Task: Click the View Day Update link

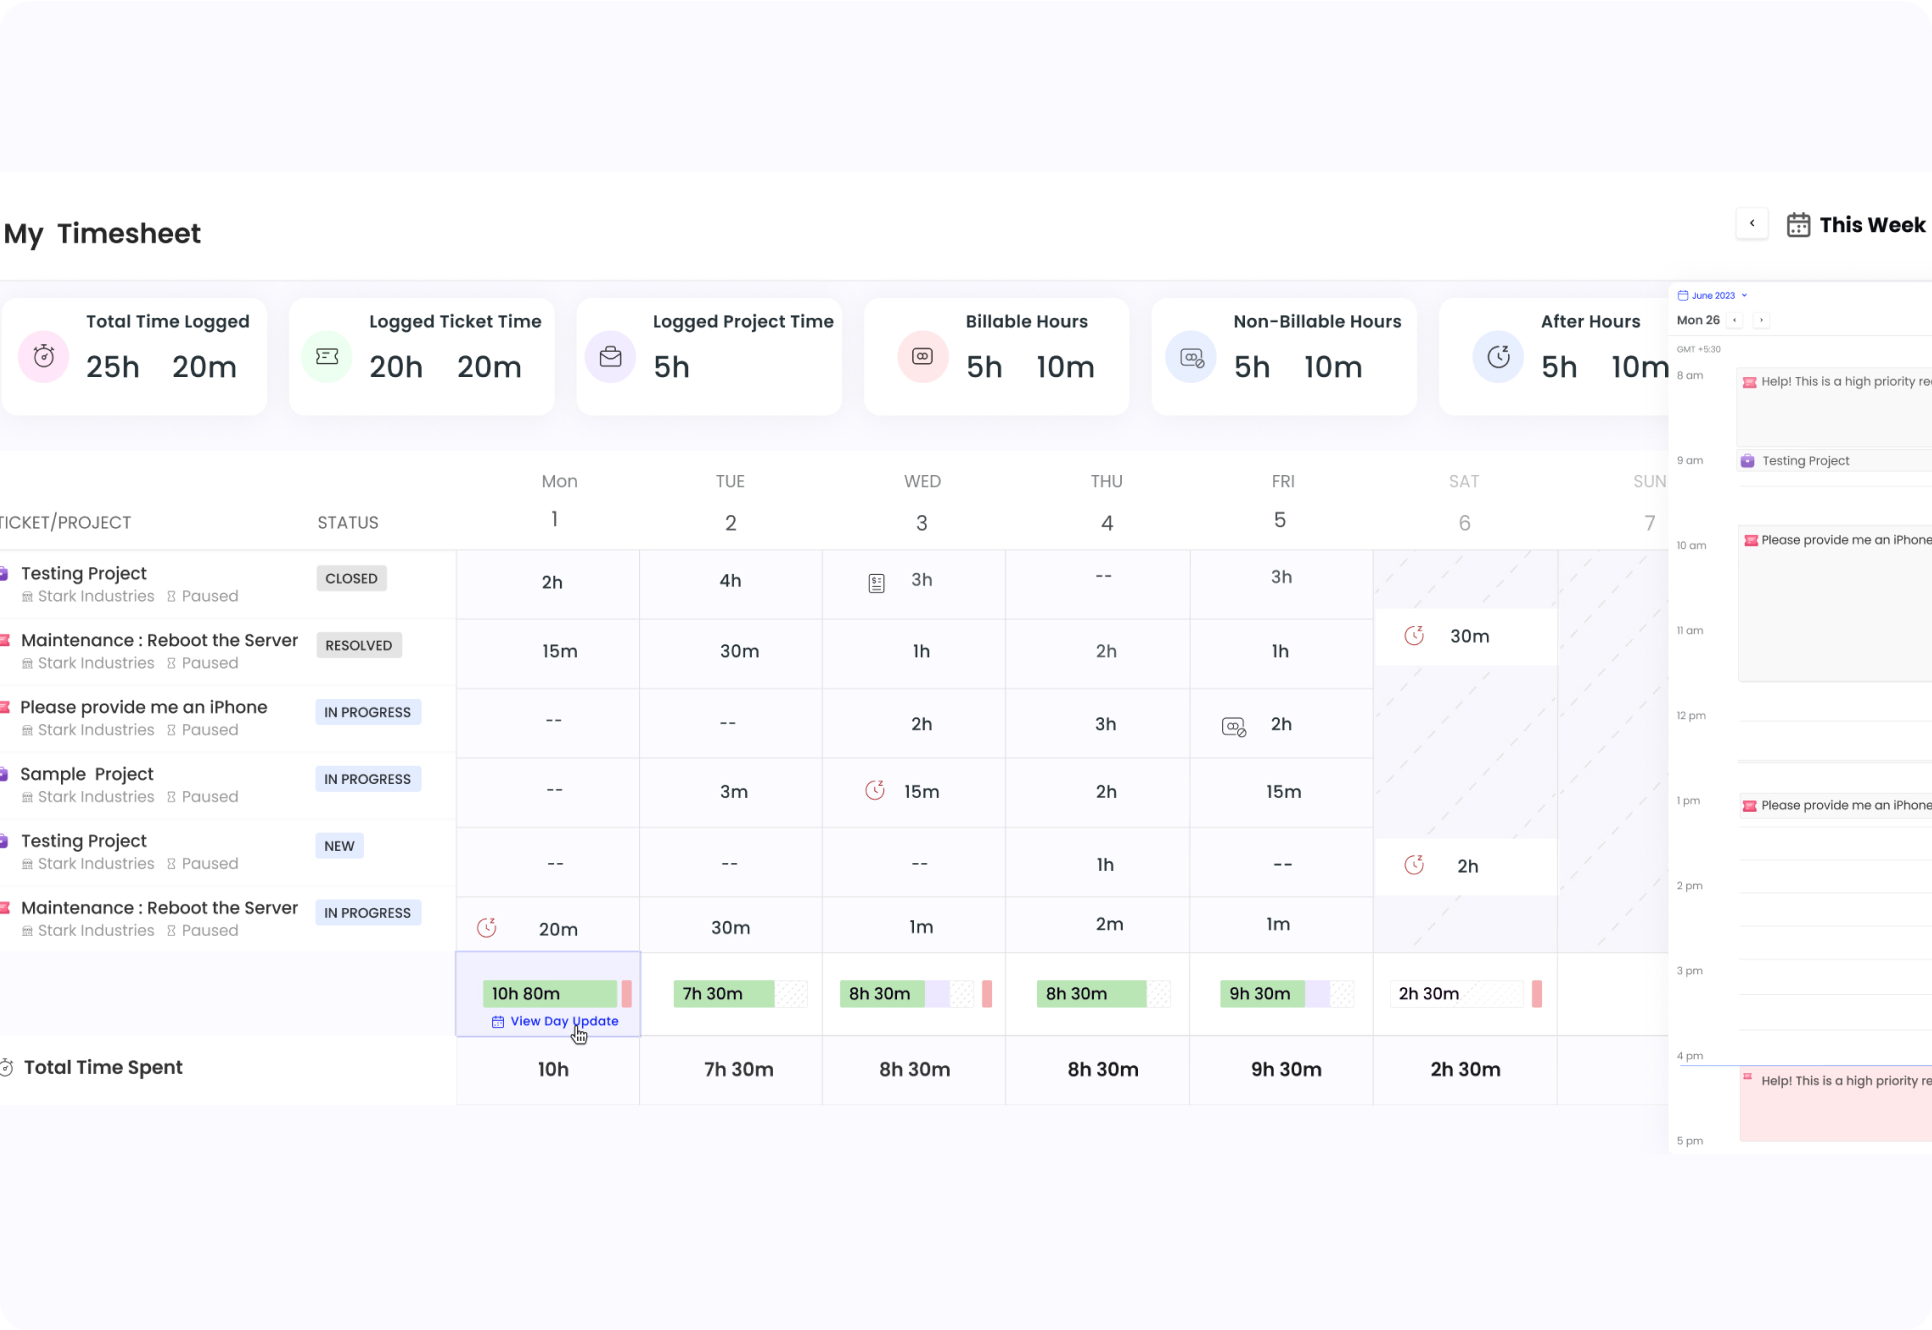Action: coord(564,1021)
